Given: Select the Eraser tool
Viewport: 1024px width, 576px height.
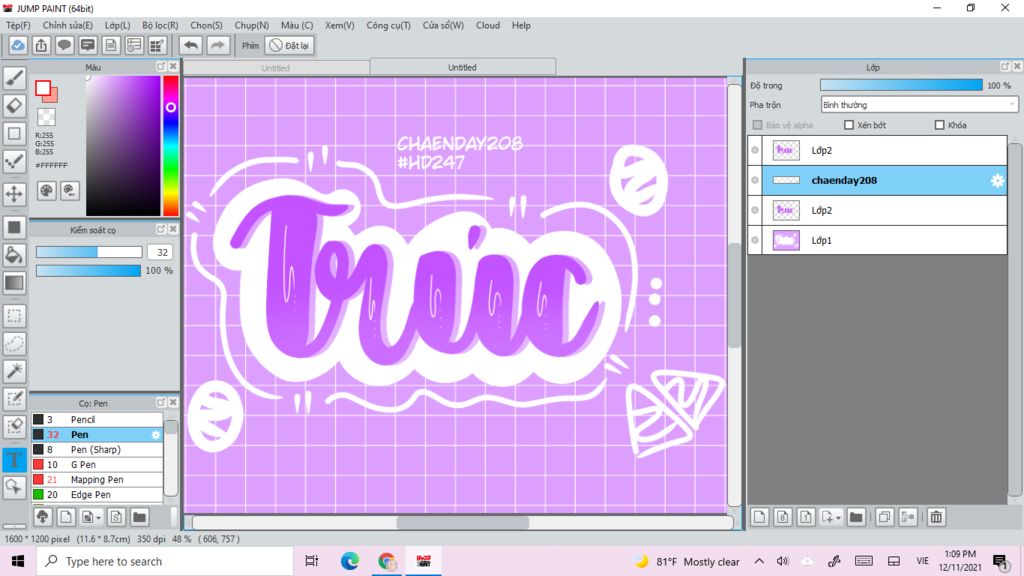Looking at the screenshot, I should 14,106.
